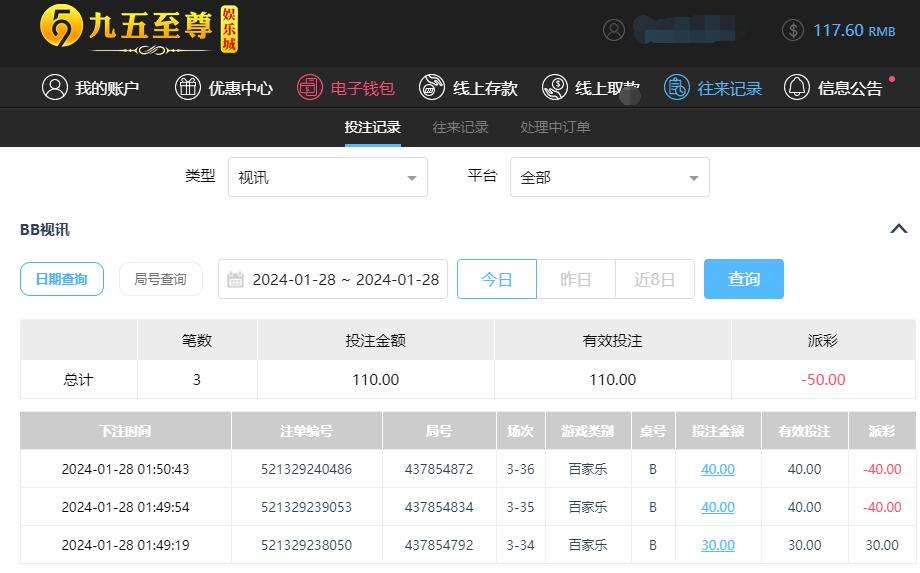Click the 游戏类别 column header
The height and width of the screenshot is (573, 920).
pos(588,431)
